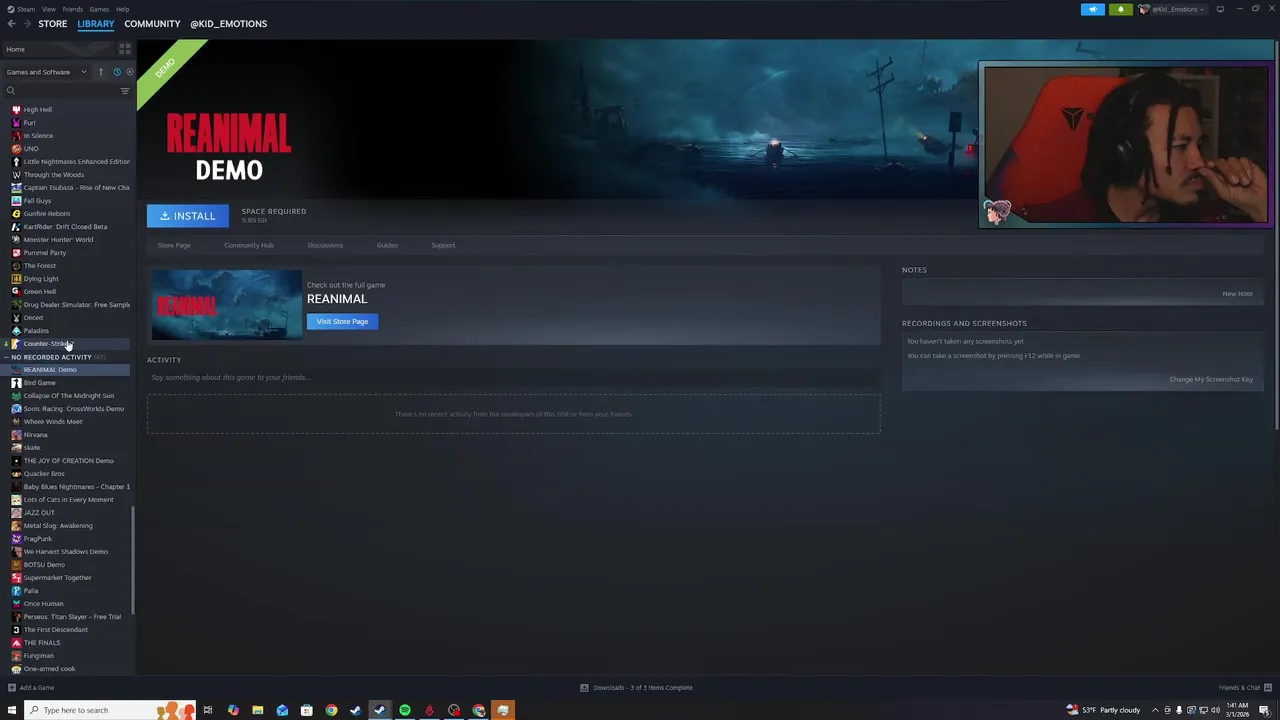The height and width of the screenshot is (720, 1280).
Task: Create a New Note
Action: (1237, 294)
